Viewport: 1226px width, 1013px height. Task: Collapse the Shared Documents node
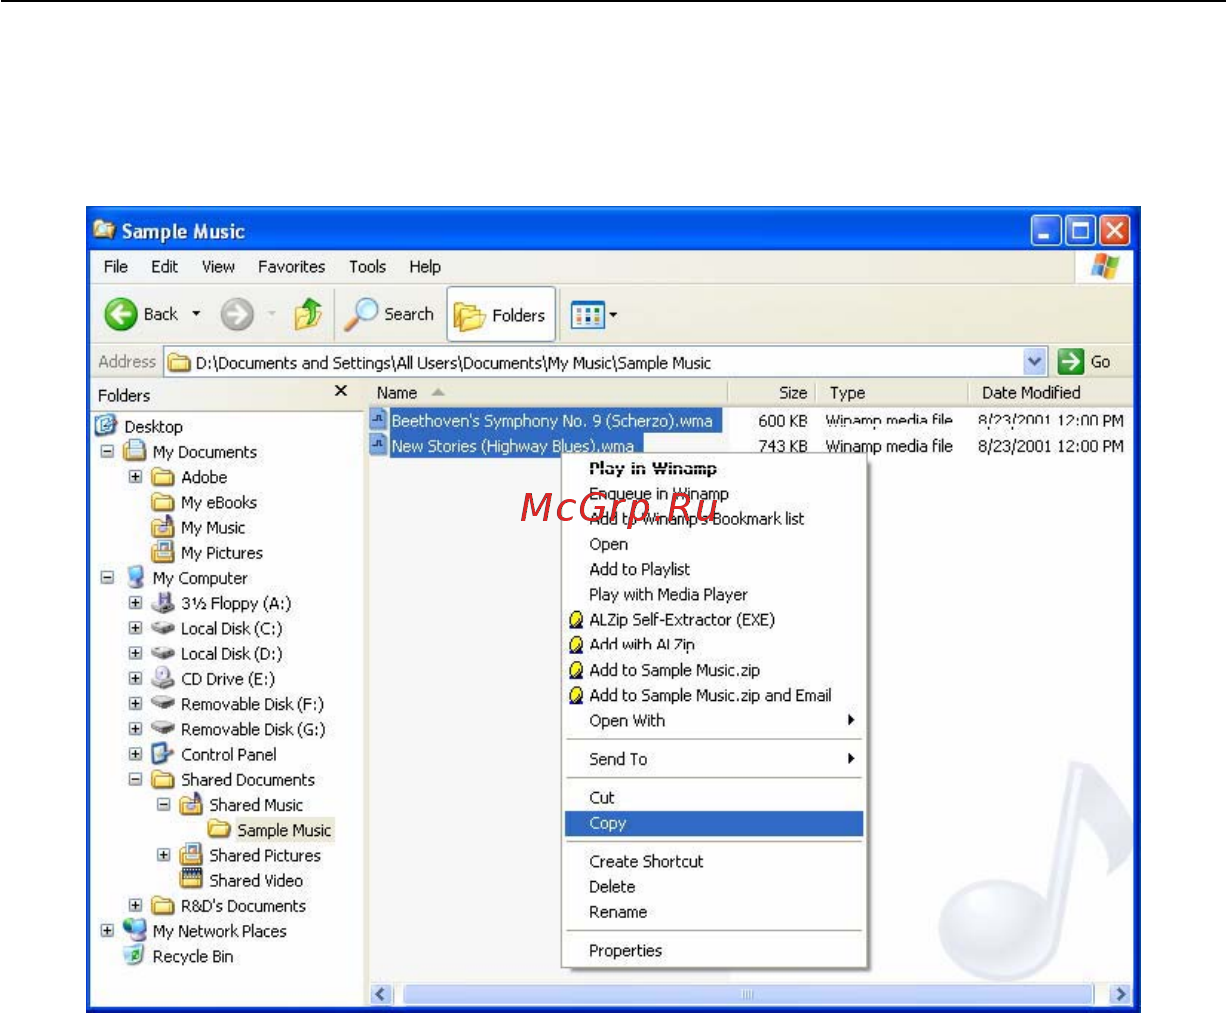[135, 779]
